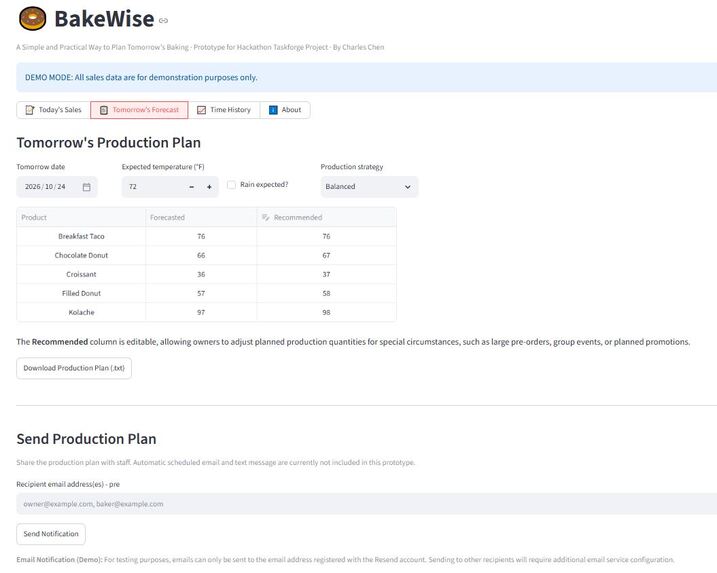Click Tomorrow's Production Plan heading

click(109, 143)
